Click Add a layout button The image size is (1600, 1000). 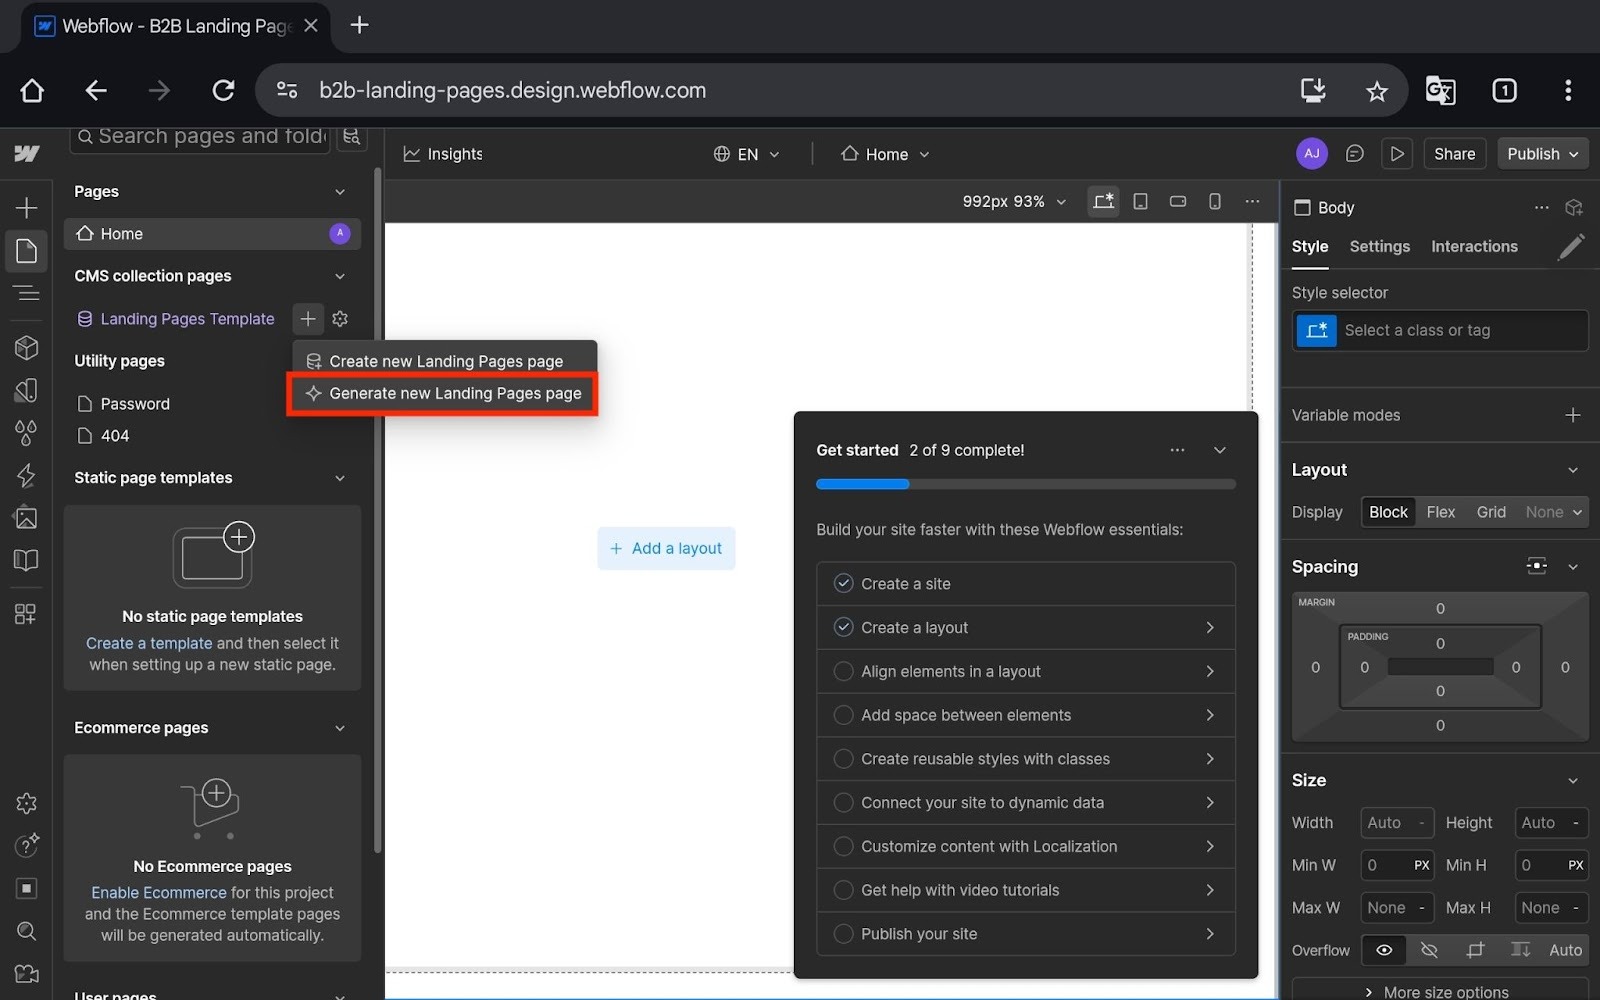(666, 548)
